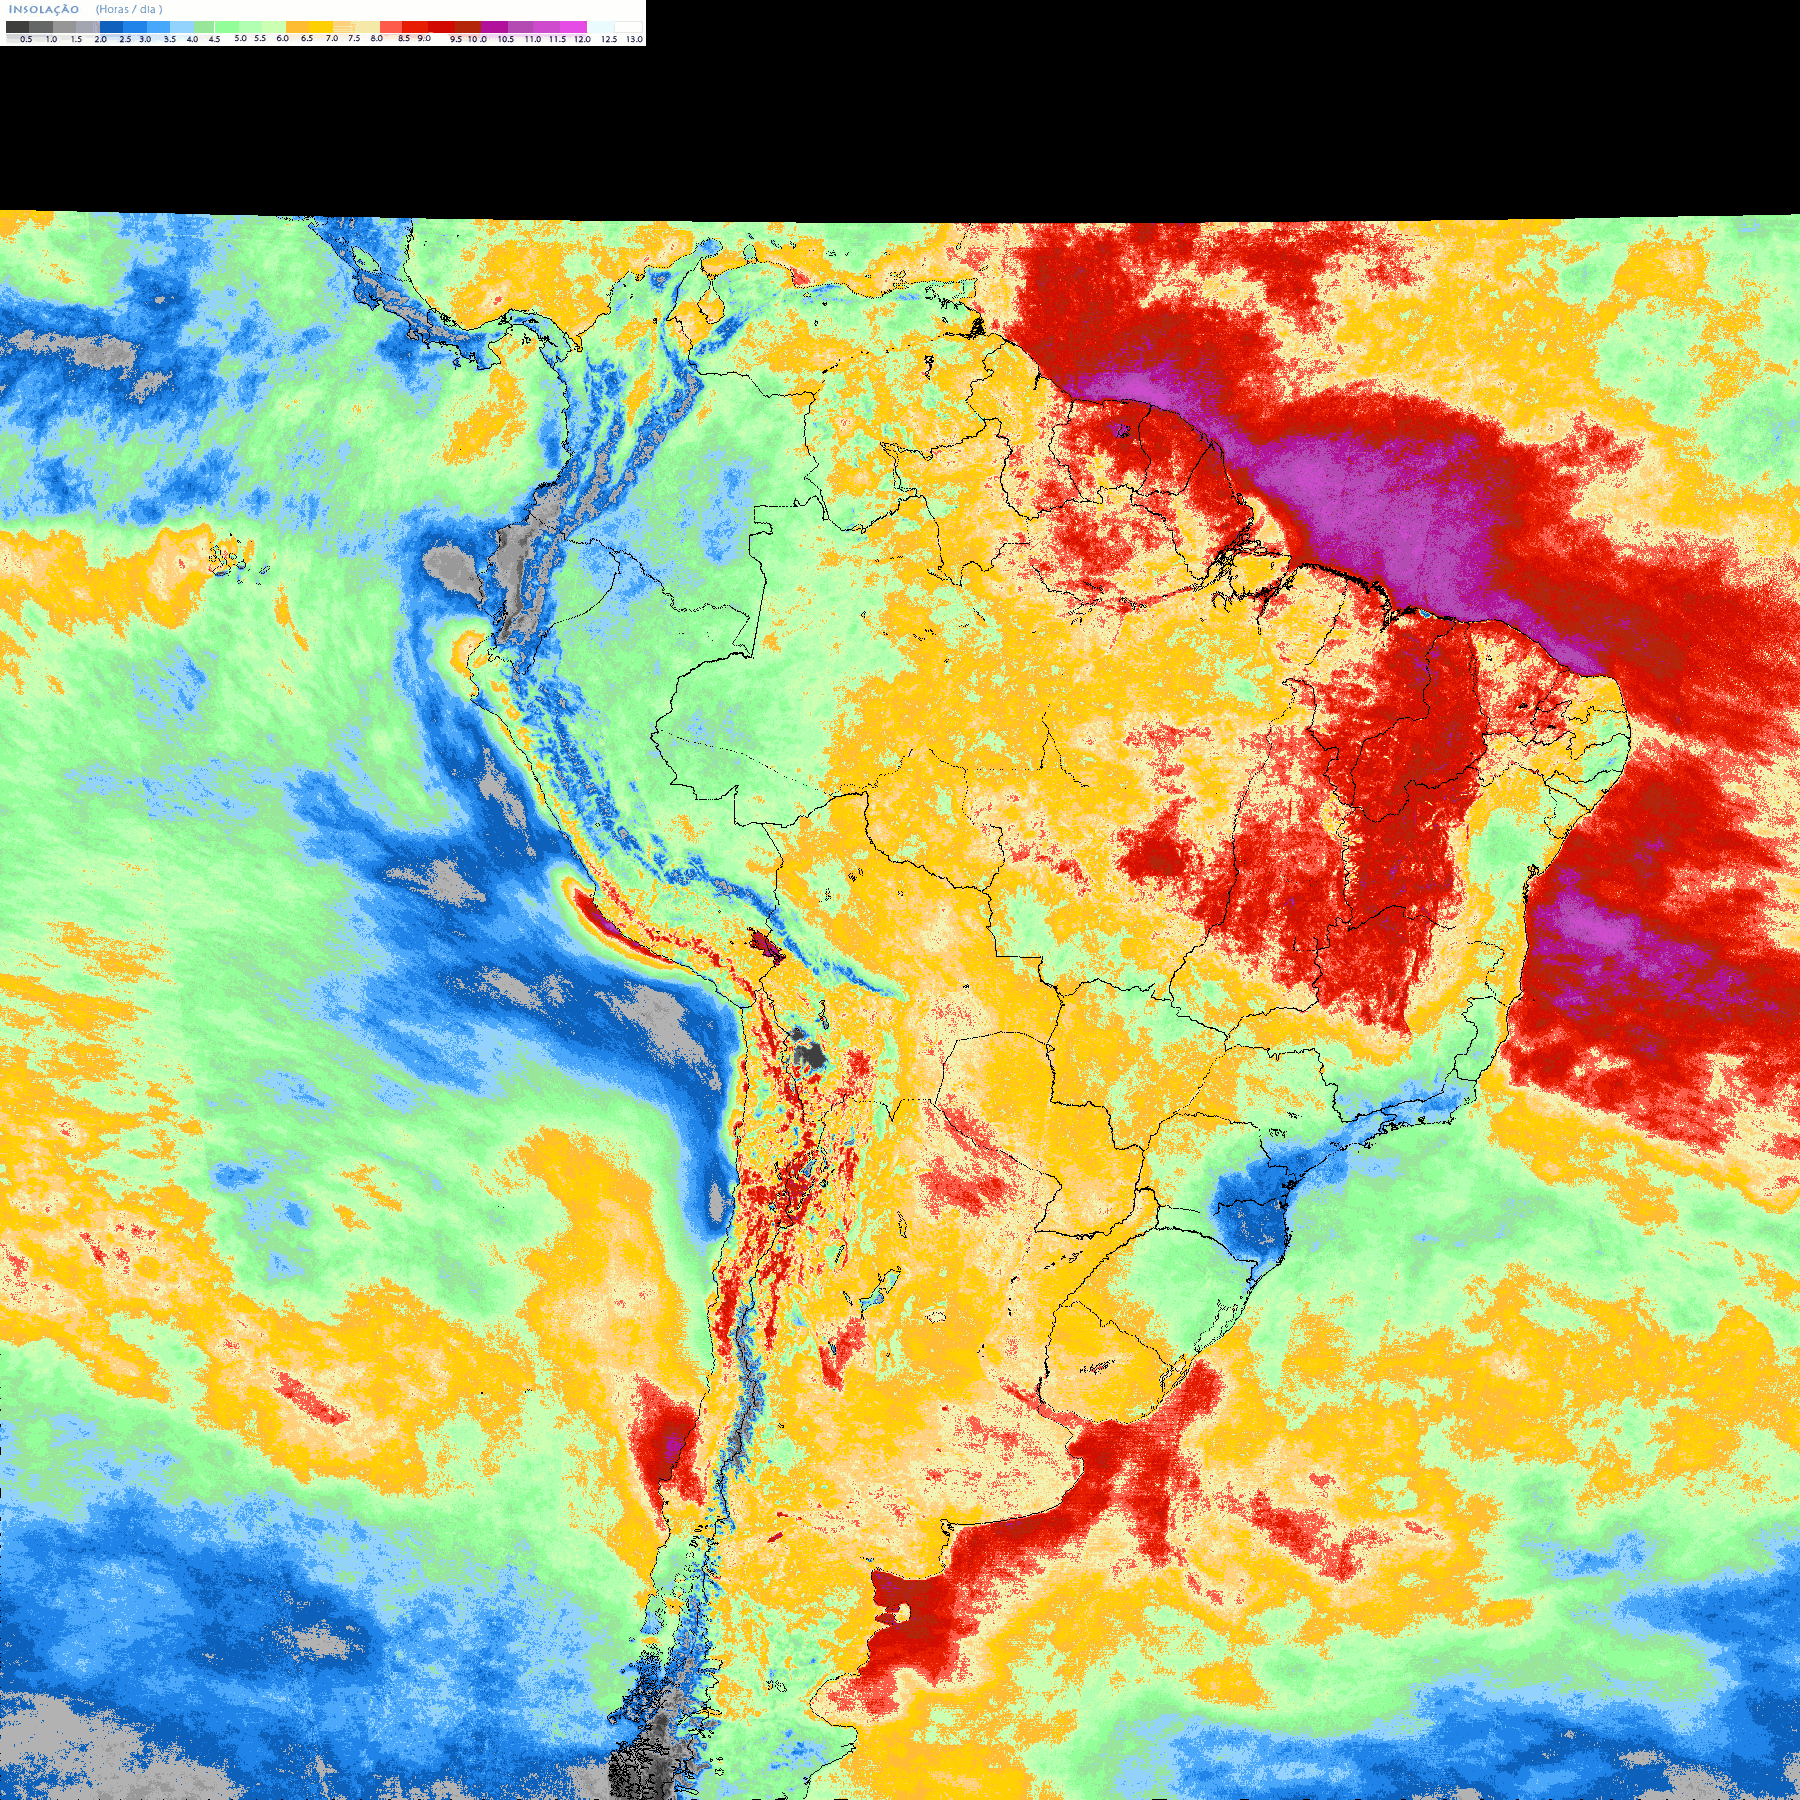This screenshot has height=1800, width=1800.
Task: Select the white legend swatch above 13.0
Action: tap(628, 27)
